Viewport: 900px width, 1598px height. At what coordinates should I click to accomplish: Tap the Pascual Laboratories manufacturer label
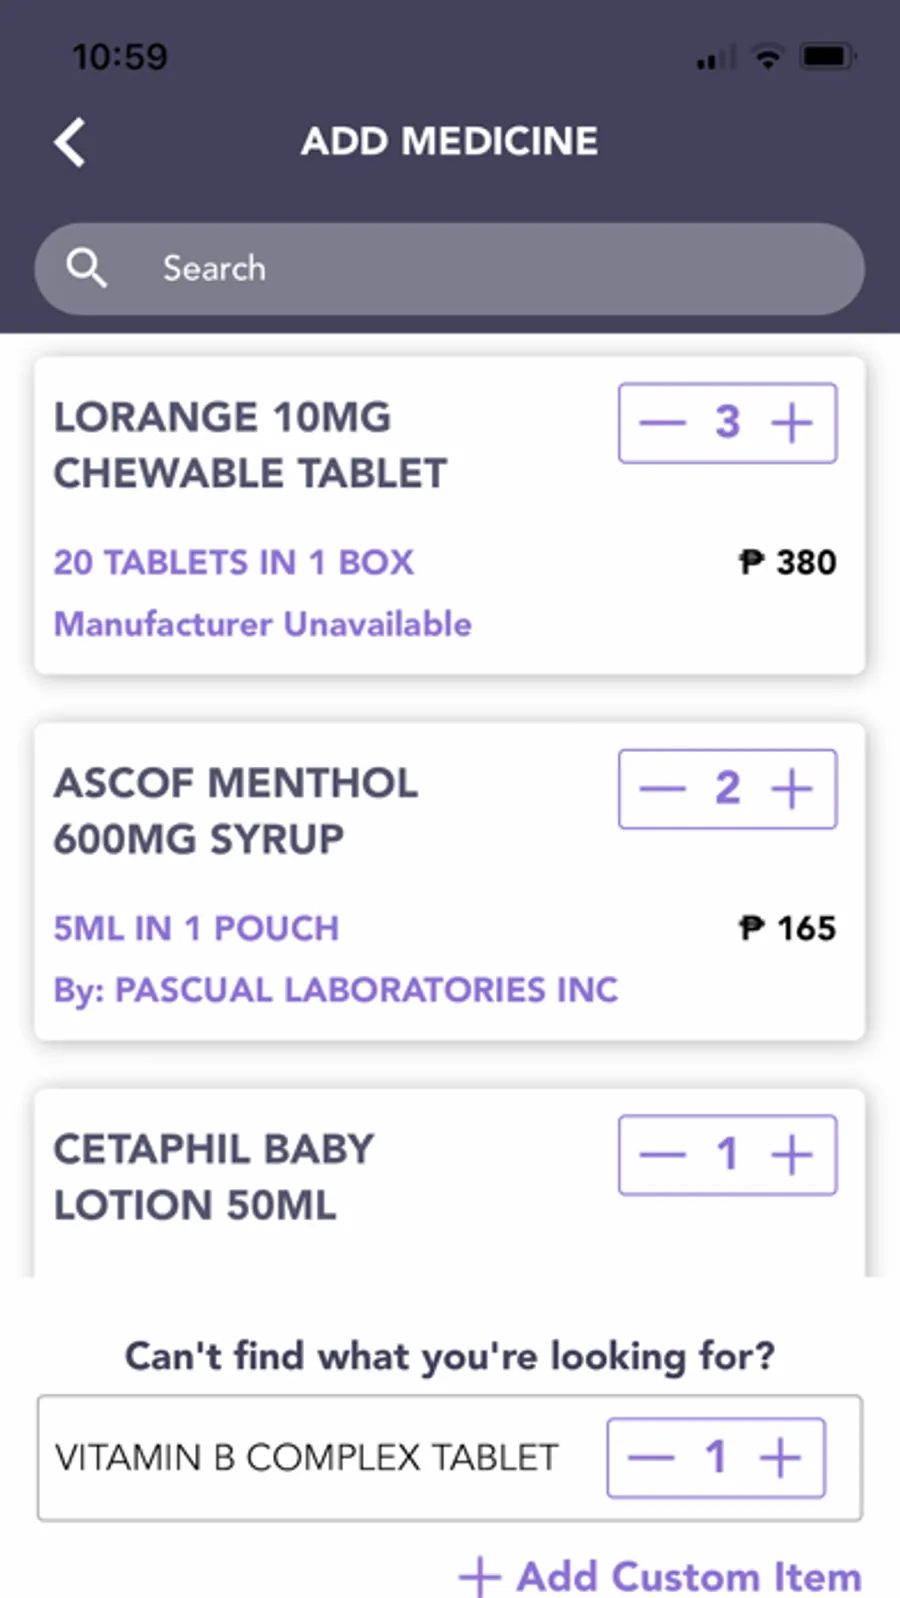335,990
